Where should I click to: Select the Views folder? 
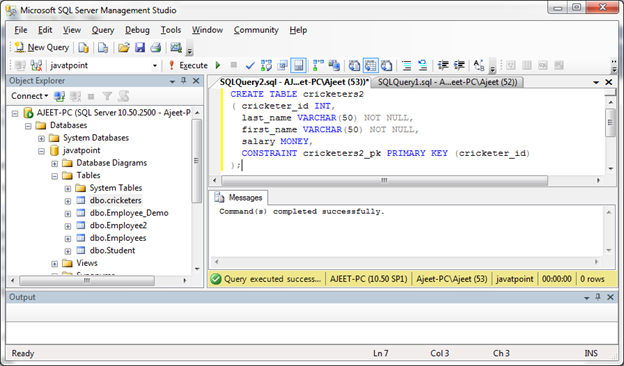pos(87,263)
